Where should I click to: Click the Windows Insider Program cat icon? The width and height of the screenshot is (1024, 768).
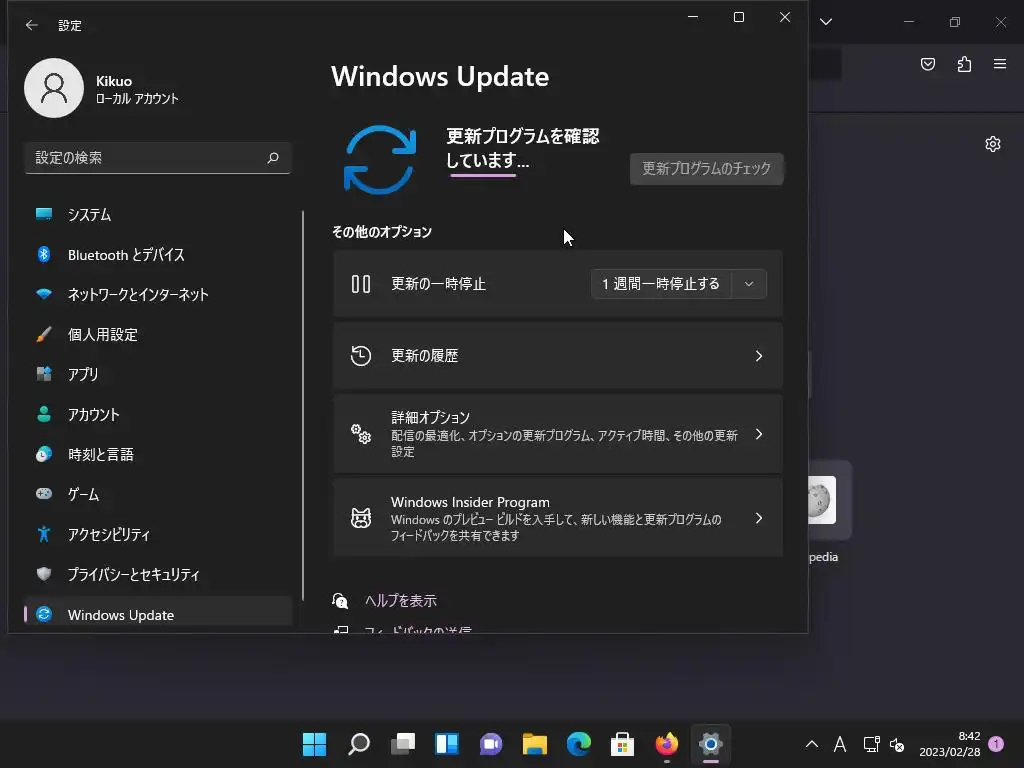pyautogui.click(x=360, y=518)
